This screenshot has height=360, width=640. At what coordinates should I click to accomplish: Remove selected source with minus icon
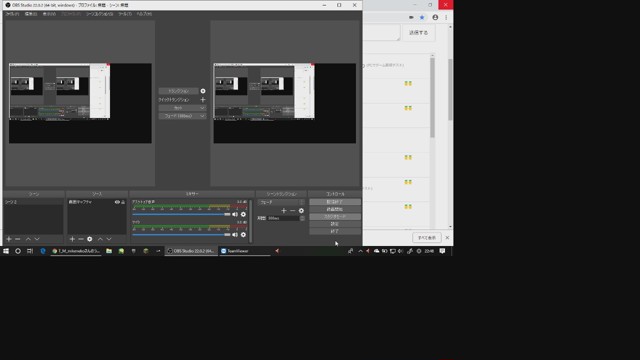pyautogui.click(x=81, y=239)
